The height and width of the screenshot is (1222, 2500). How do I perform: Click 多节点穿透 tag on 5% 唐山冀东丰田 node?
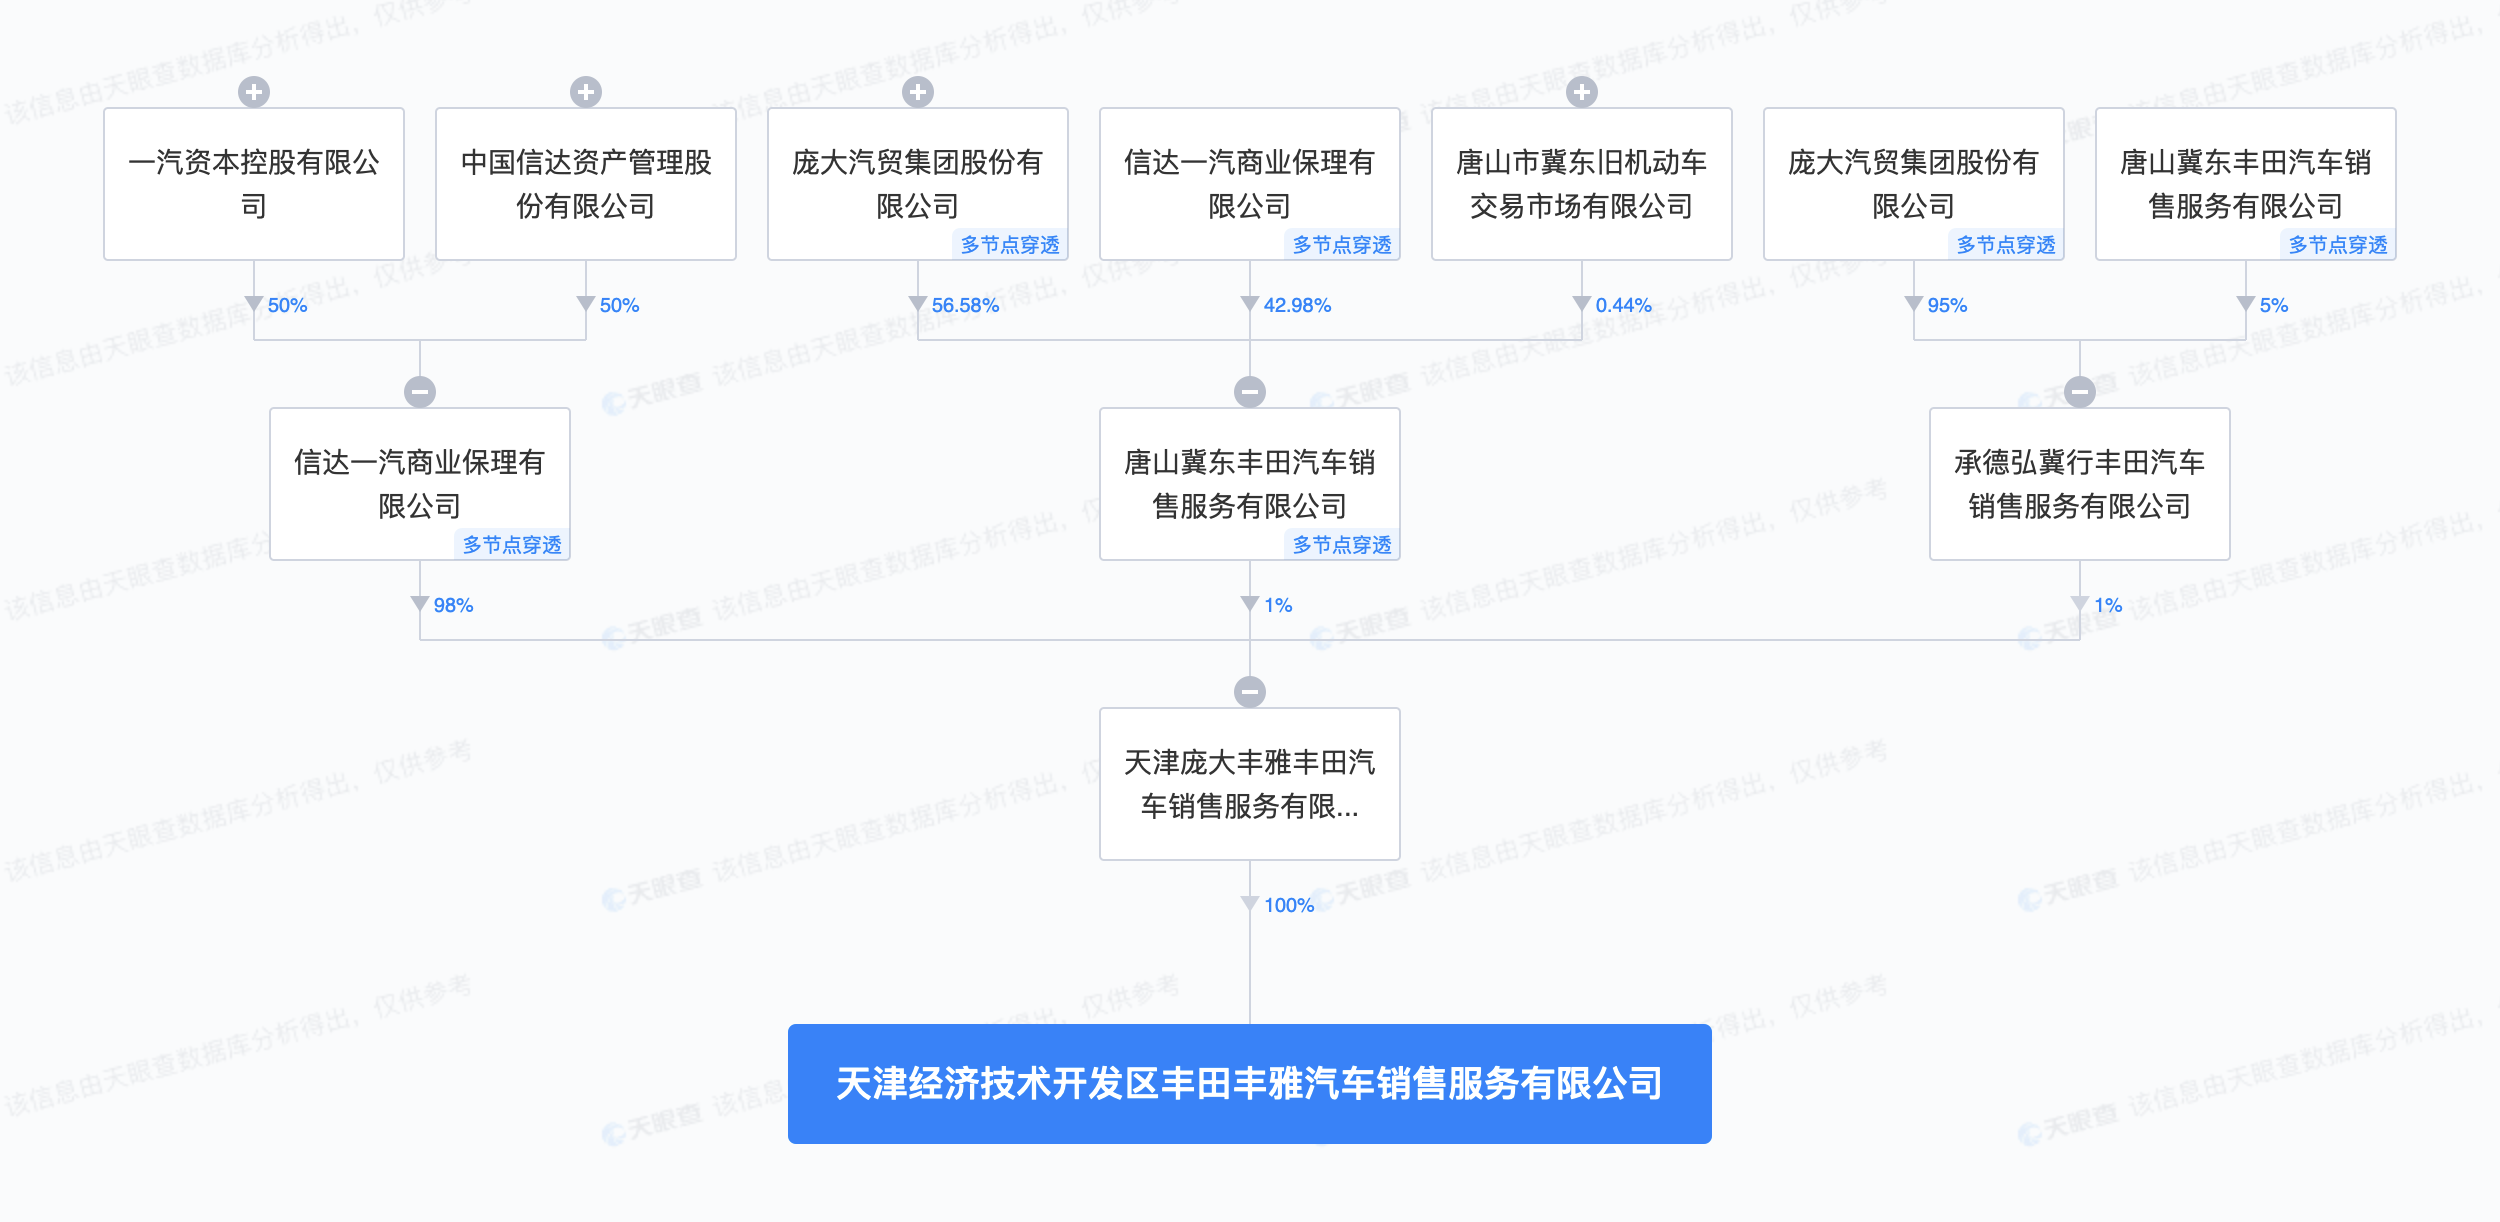pyautogui.click(x=2338, y=245)
